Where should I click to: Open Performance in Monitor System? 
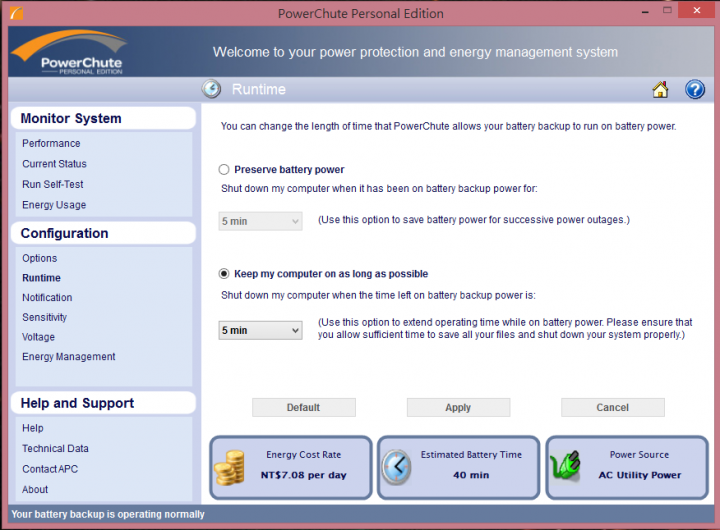tap(51, 143)
